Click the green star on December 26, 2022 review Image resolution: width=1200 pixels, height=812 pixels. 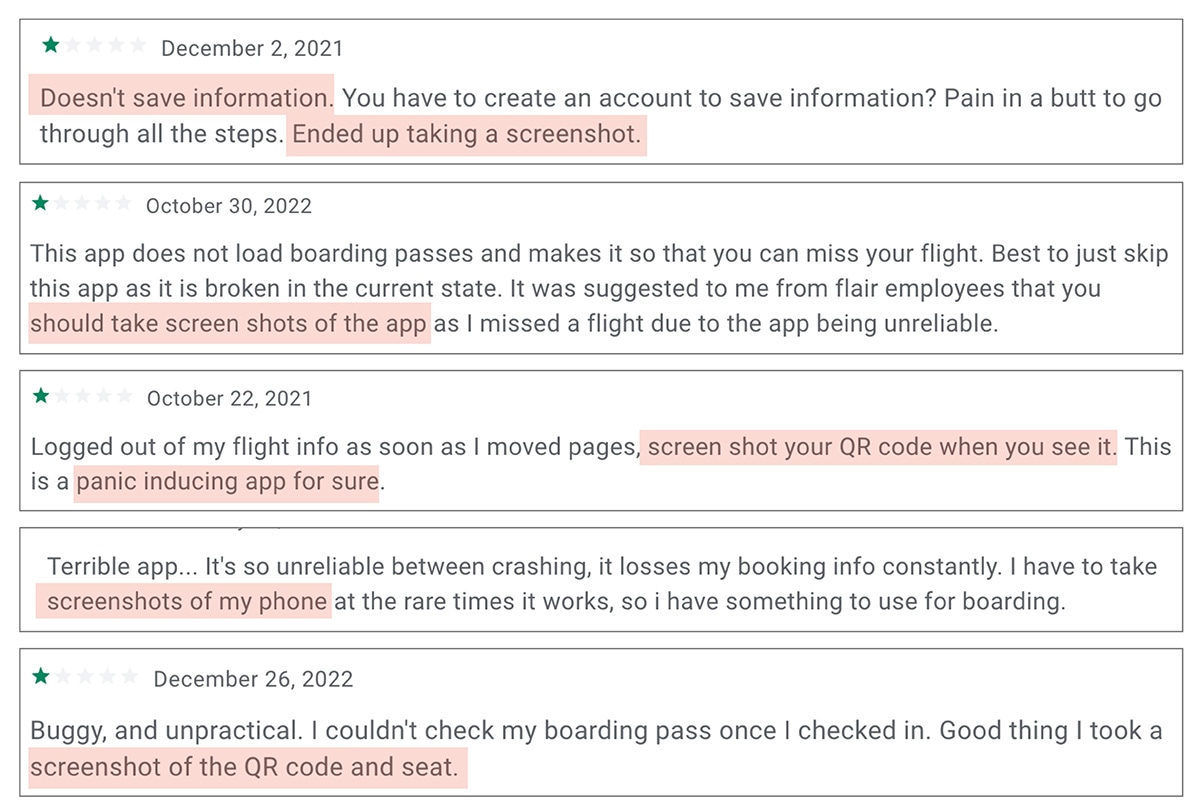point(41,678)
